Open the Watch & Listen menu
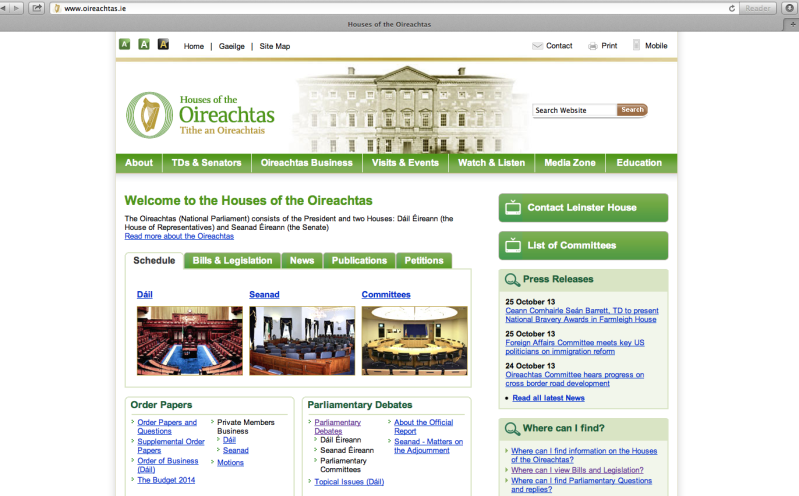The height and width of the screenshot is (496, 799). point(491,163)
